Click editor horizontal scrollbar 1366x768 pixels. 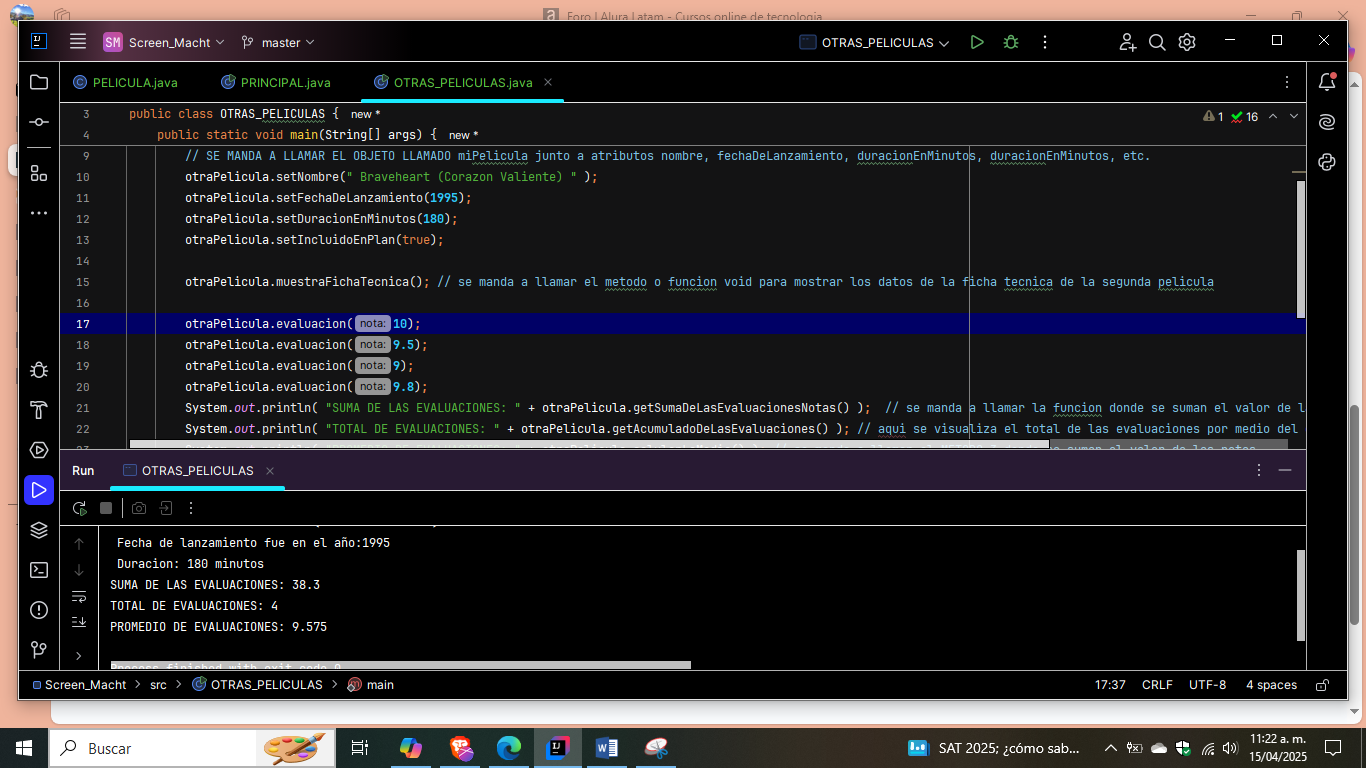(x=590, y=443)
